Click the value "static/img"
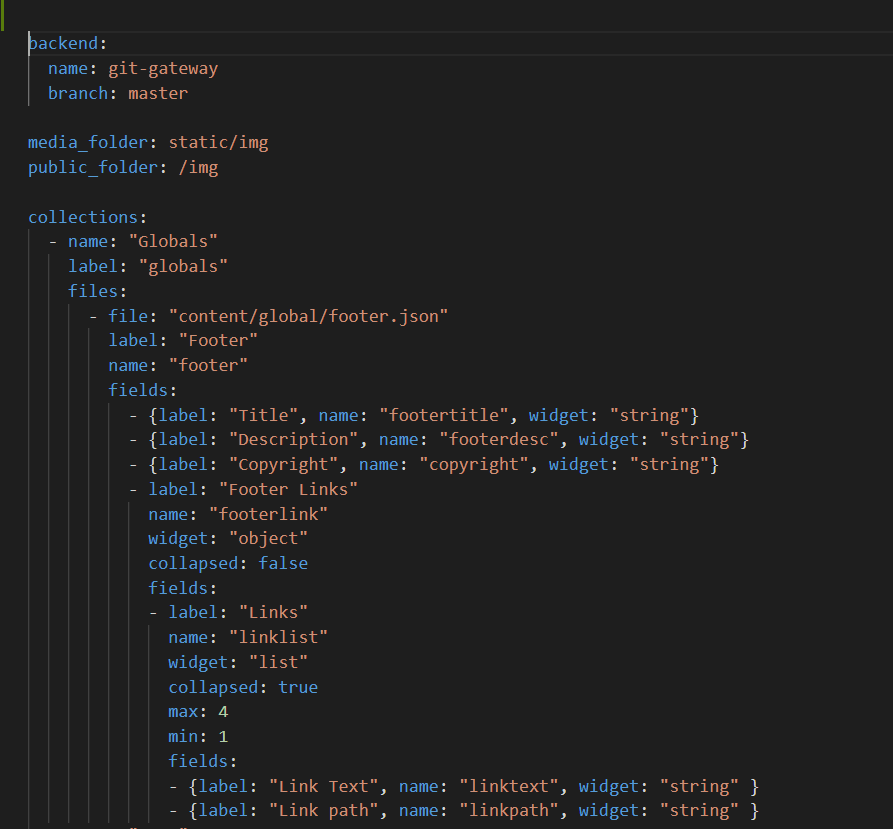The image size is (893, 829). point(218,143)
